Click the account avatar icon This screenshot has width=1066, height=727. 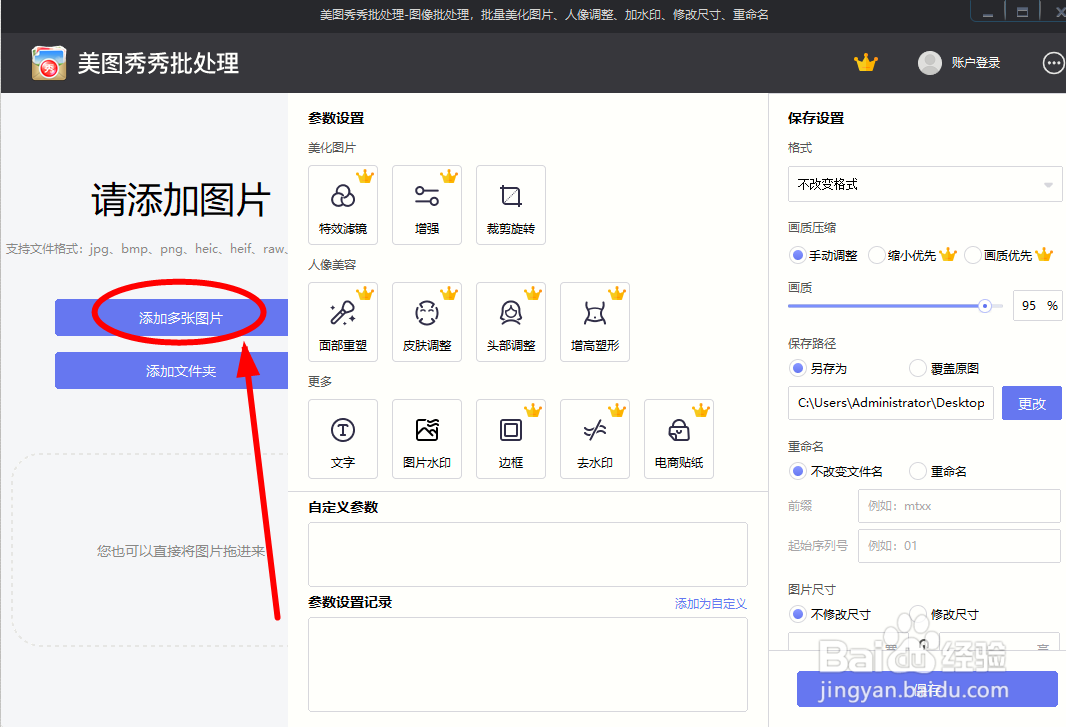point(929,63)
